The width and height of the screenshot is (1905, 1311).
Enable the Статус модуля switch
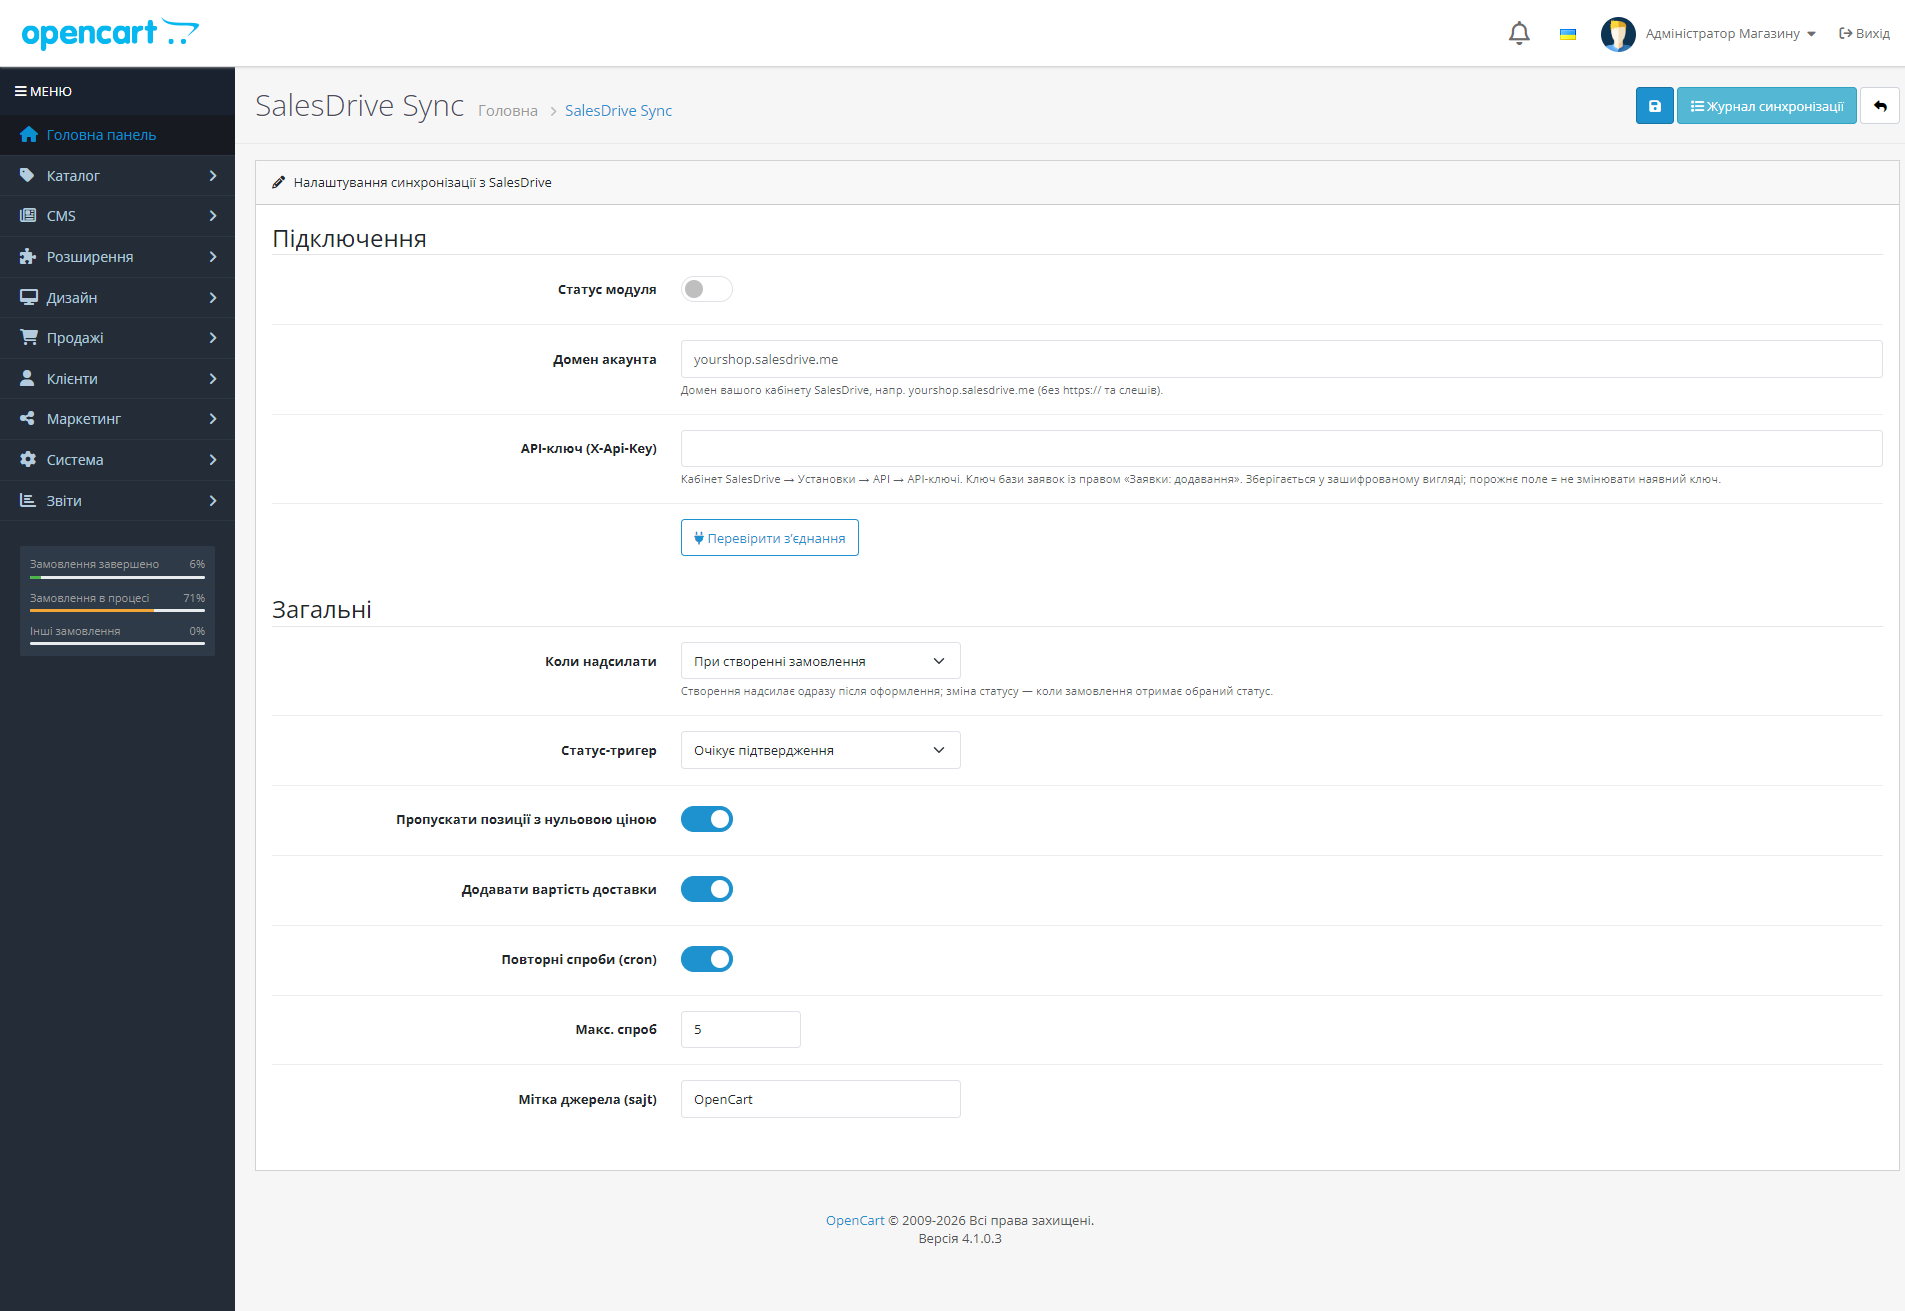(707, 289)
